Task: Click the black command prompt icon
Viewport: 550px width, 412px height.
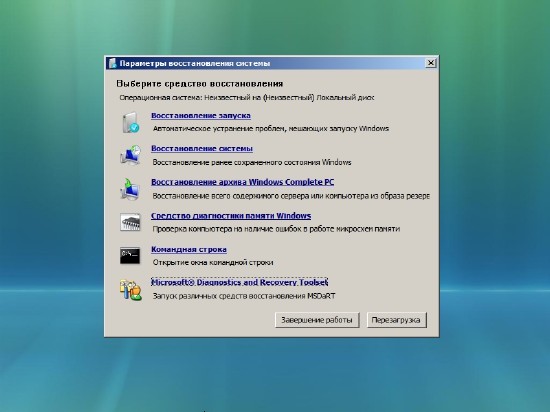Action: 130,256
